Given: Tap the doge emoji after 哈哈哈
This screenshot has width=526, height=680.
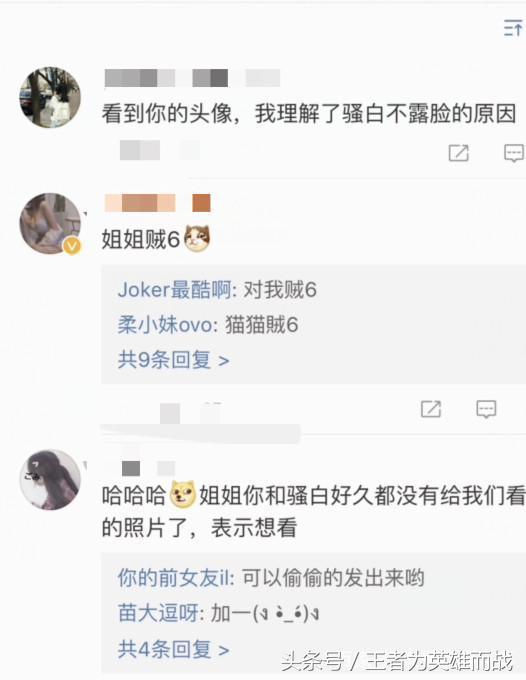Looking at the screenshot, I should coord(183,495).
